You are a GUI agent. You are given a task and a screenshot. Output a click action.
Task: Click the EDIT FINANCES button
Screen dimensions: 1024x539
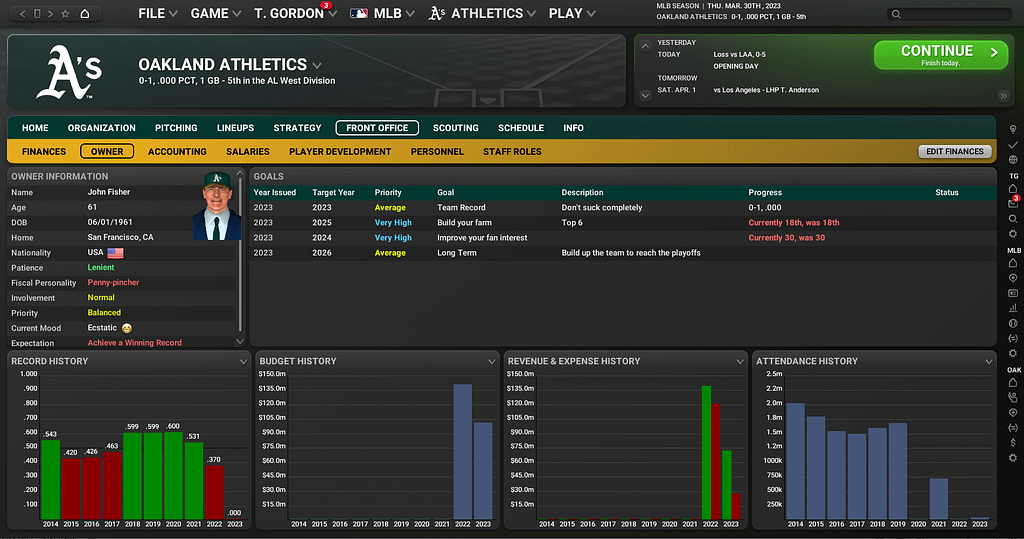(954, 152)
